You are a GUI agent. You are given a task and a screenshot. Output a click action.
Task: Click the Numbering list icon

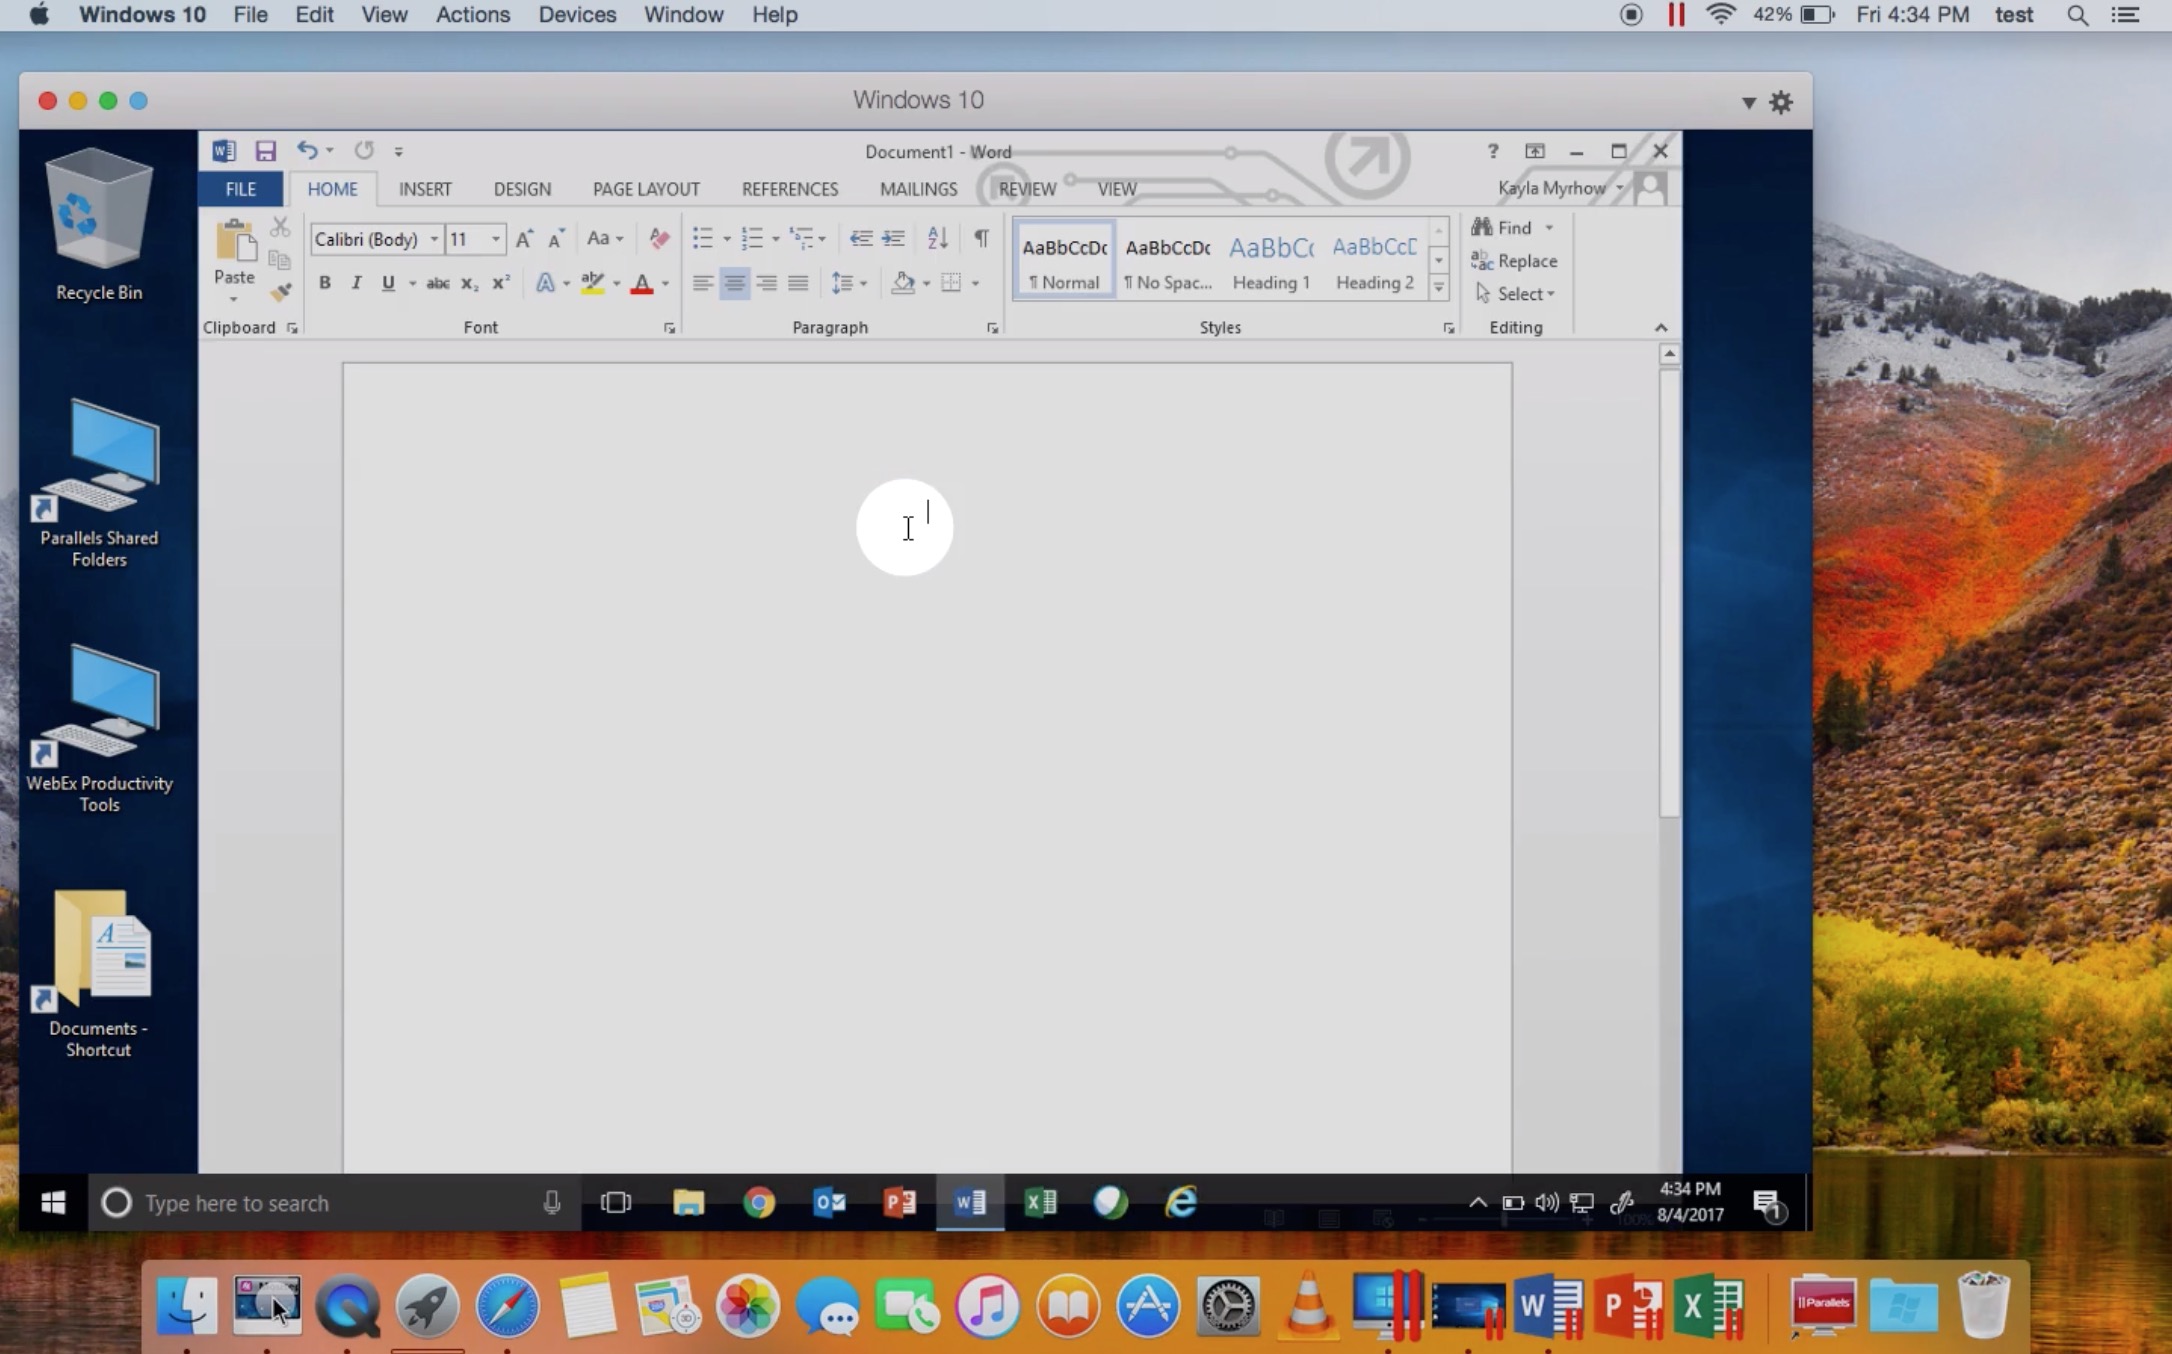pos(752,238)
